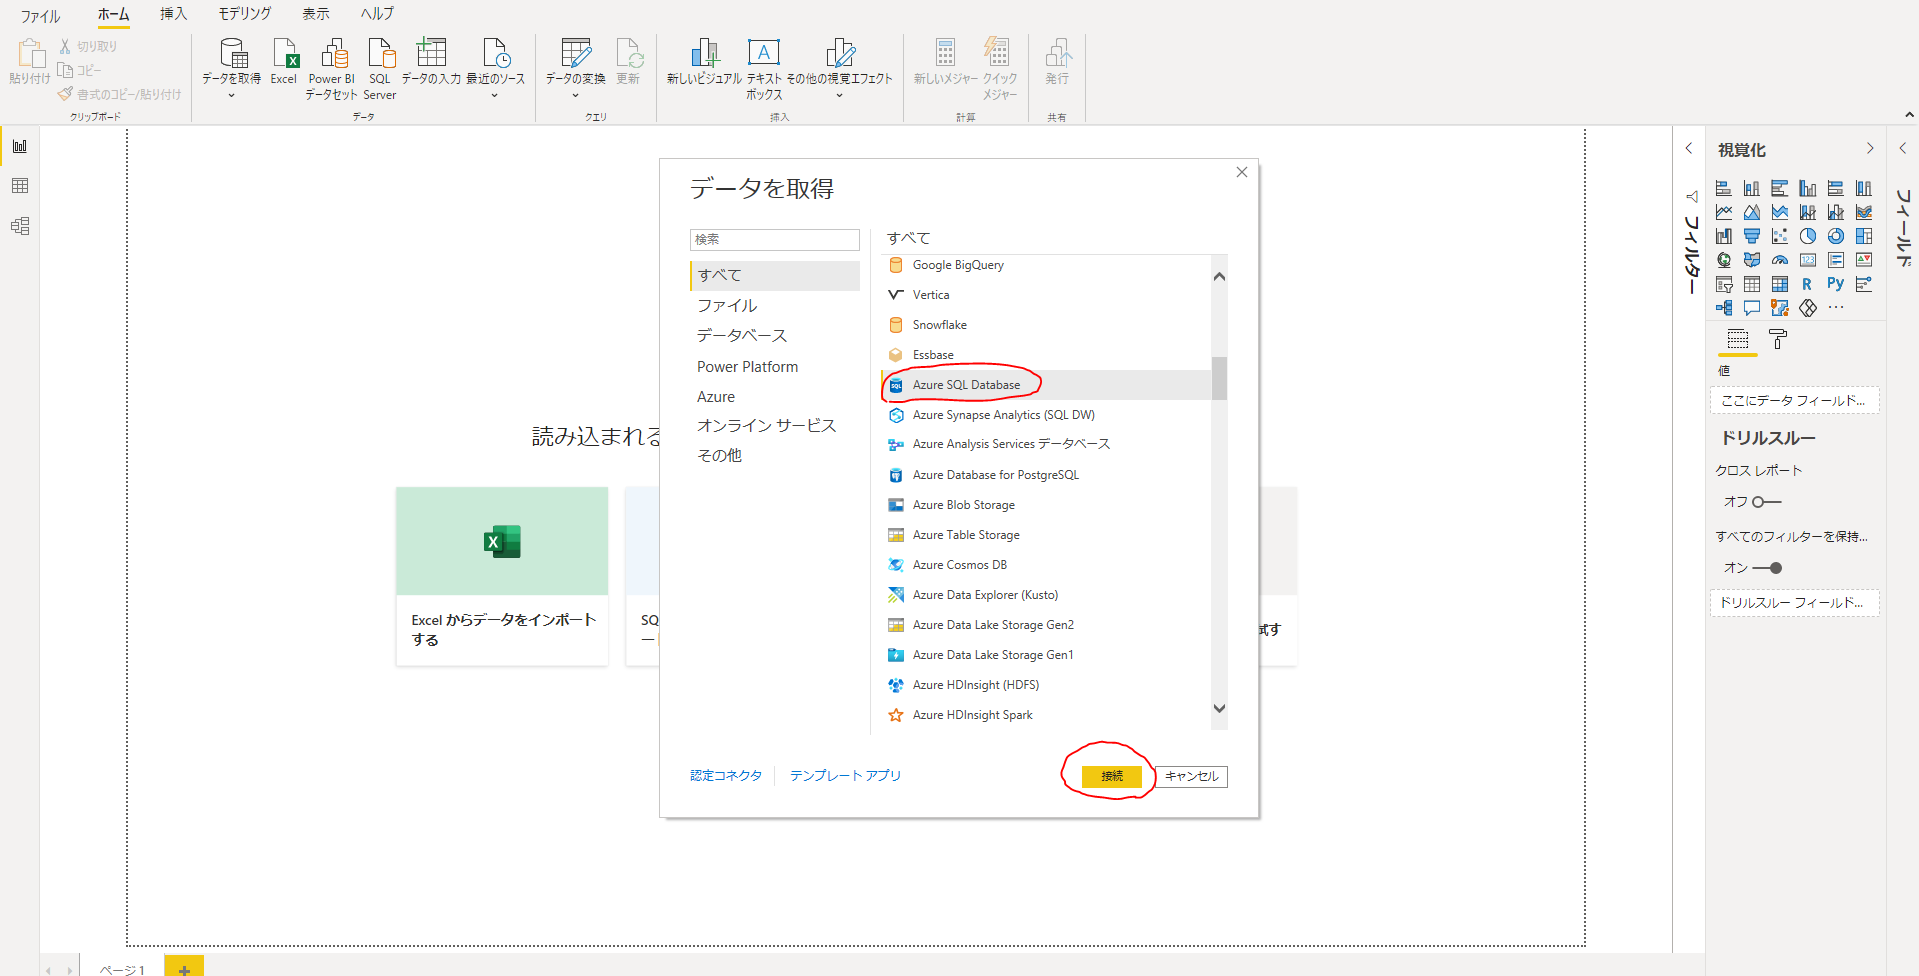Click the 検索 field in the dialog

pyautogui.click(x=775, y=240)
